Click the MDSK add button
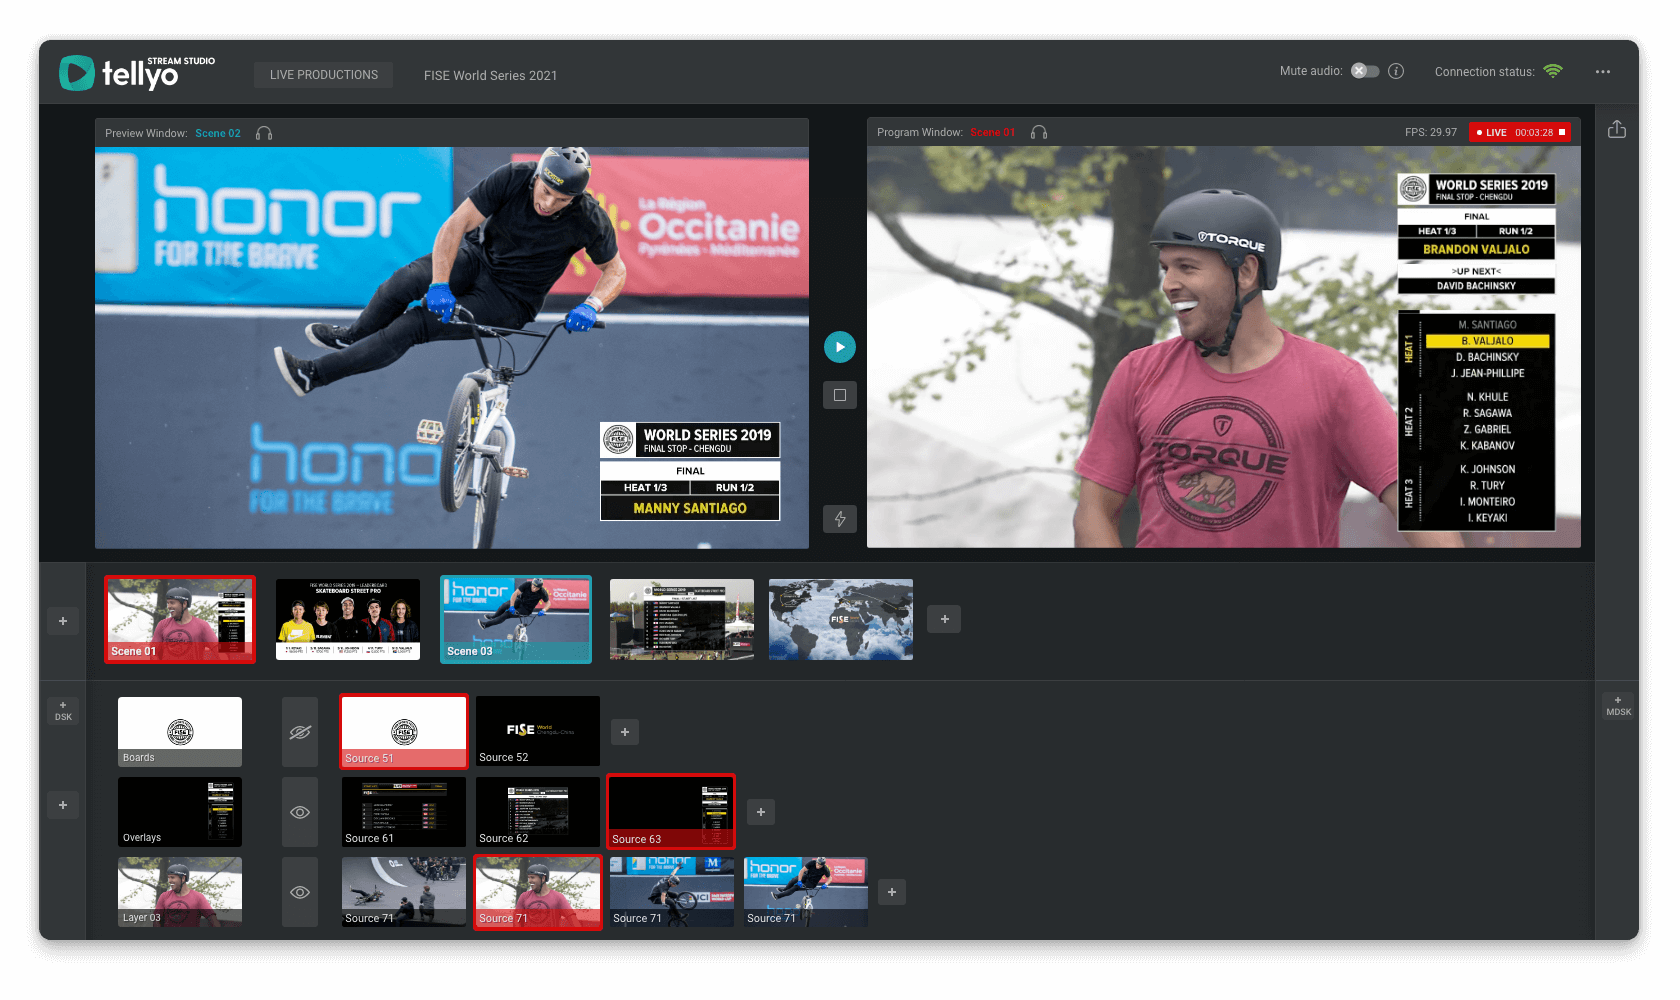Screen dimensions: 1680x1000 click(1619, 706)
